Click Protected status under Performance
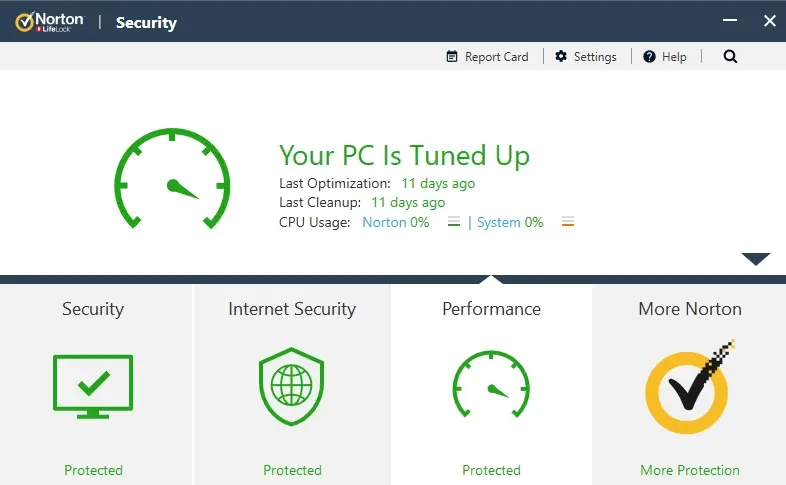 click(491, 470)
